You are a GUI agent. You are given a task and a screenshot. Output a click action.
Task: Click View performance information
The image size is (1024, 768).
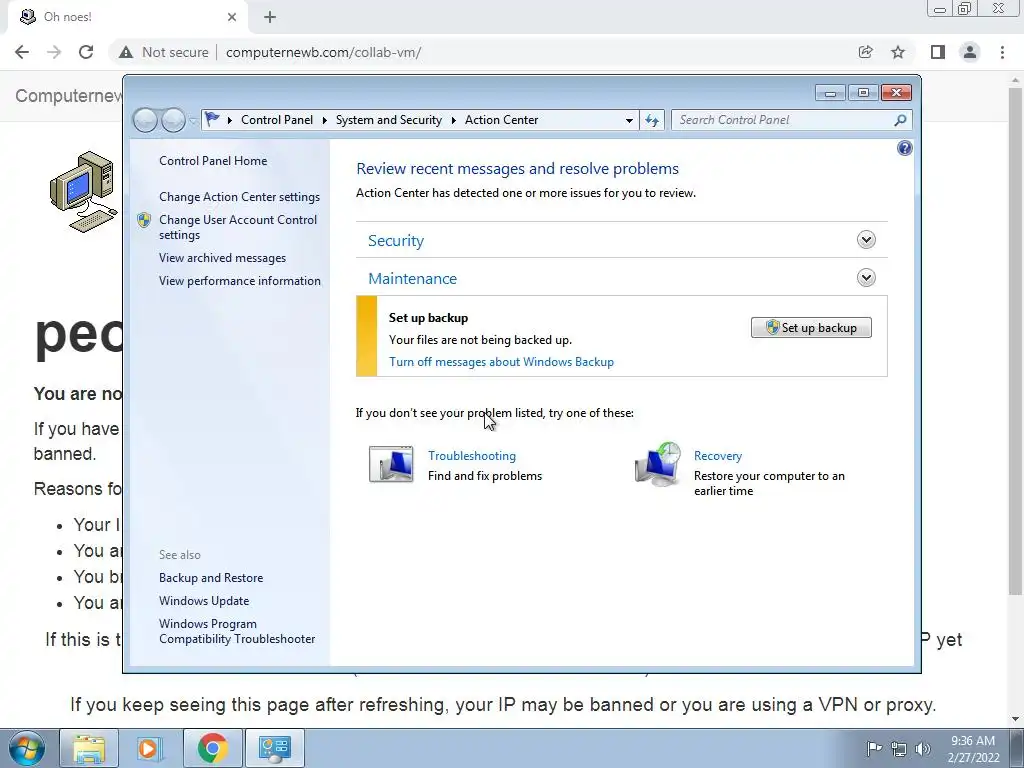[x=240, y=281]
